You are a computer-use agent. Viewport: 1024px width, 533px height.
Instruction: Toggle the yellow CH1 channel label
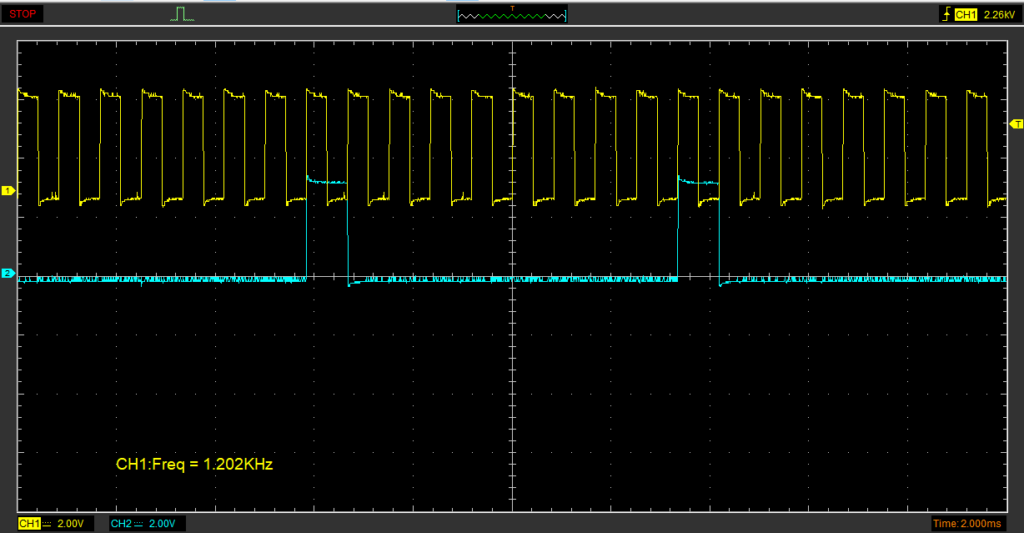29,524
